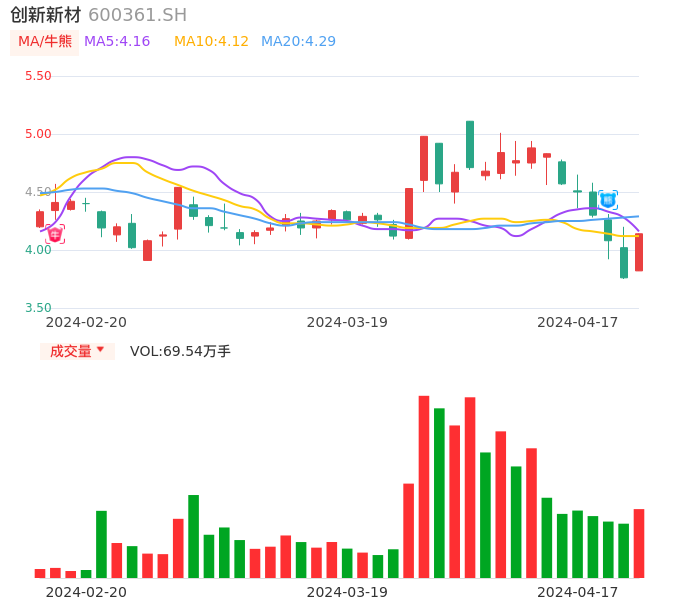
Task: Click the stock name 创新新材
Action: point(46,15)
